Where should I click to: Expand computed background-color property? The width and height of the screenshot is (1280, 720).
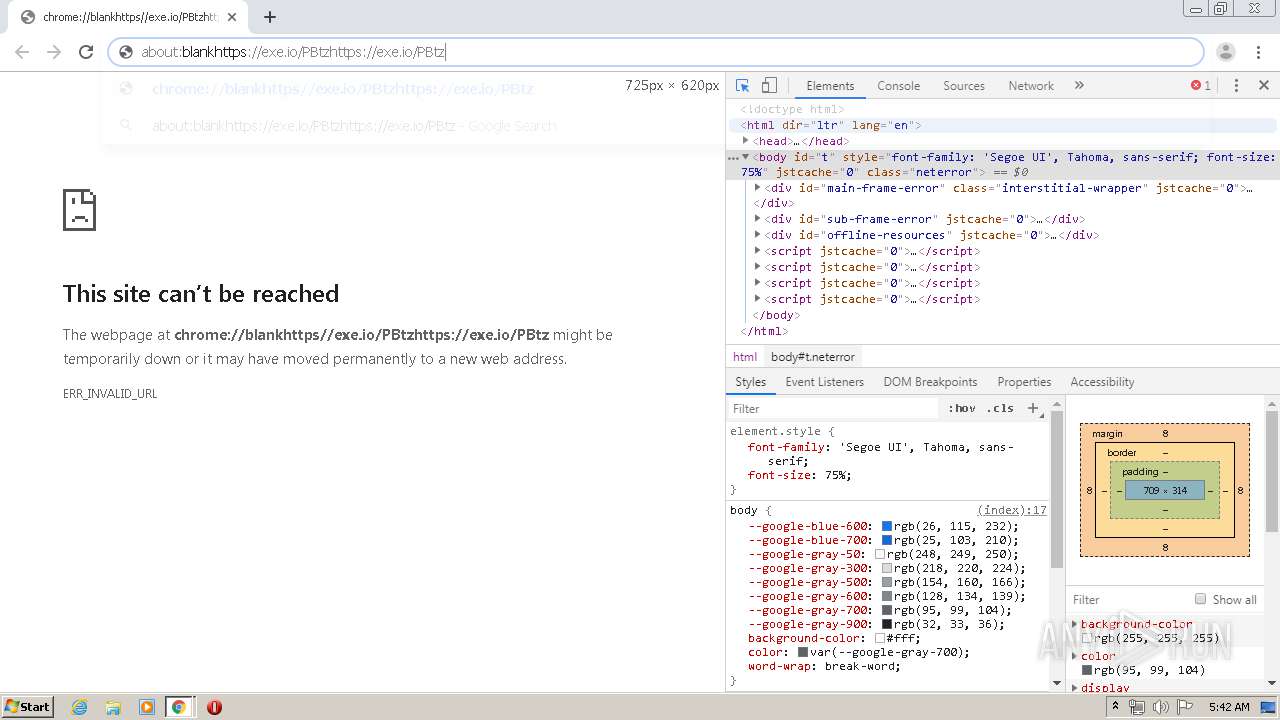[x=1076, y=624]
